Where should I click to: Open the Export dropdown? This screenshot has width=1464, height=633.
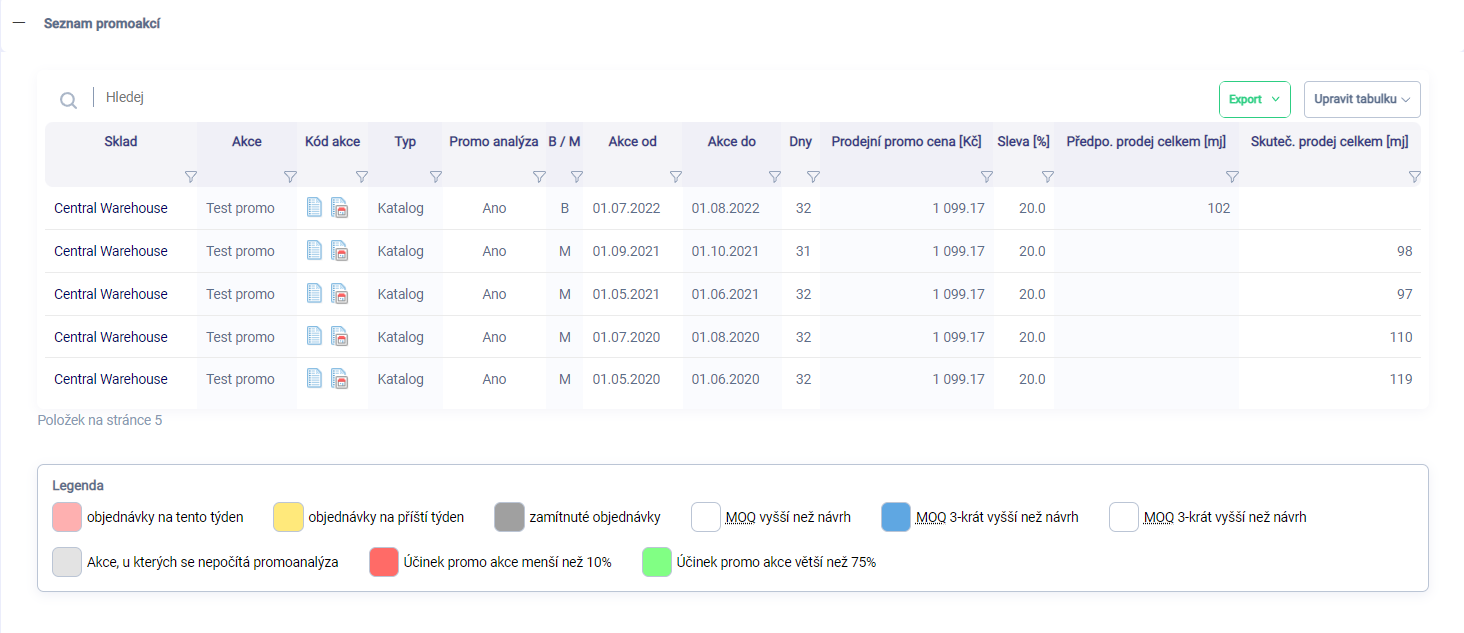click(x=1254, y=100)
